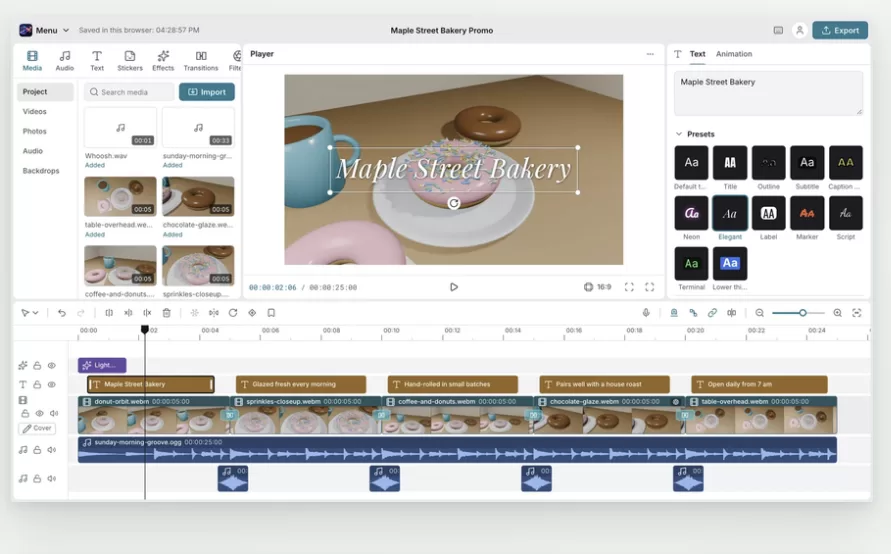Mute the main video track audio

tap(54, 413)
